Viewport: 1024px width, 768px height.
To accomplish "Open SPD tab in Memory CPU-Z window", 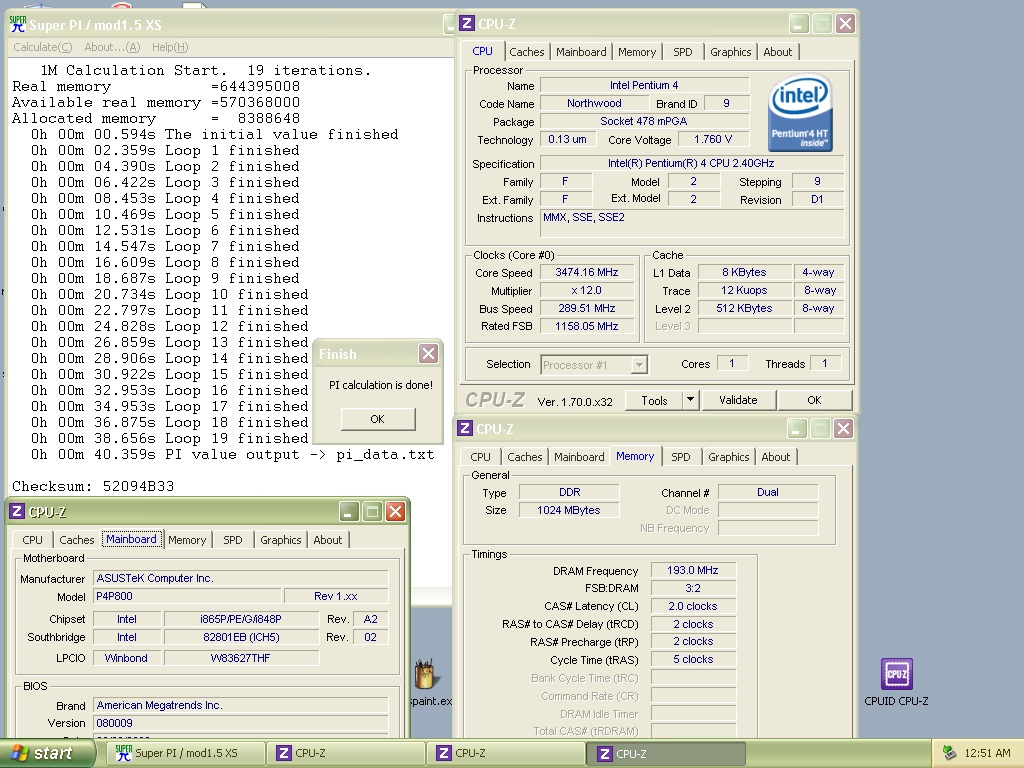I will click(680, 457).
